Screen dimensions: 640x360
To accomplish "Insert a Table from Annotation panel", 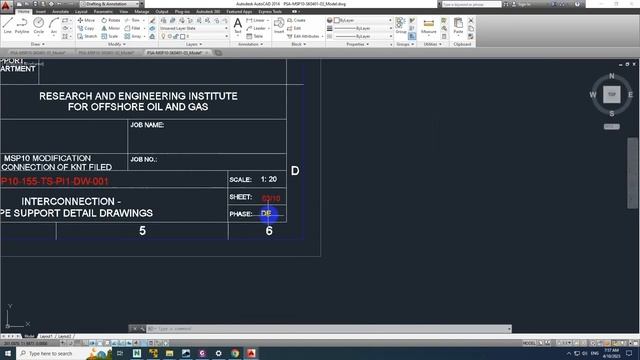I will [x=255, y=36].
